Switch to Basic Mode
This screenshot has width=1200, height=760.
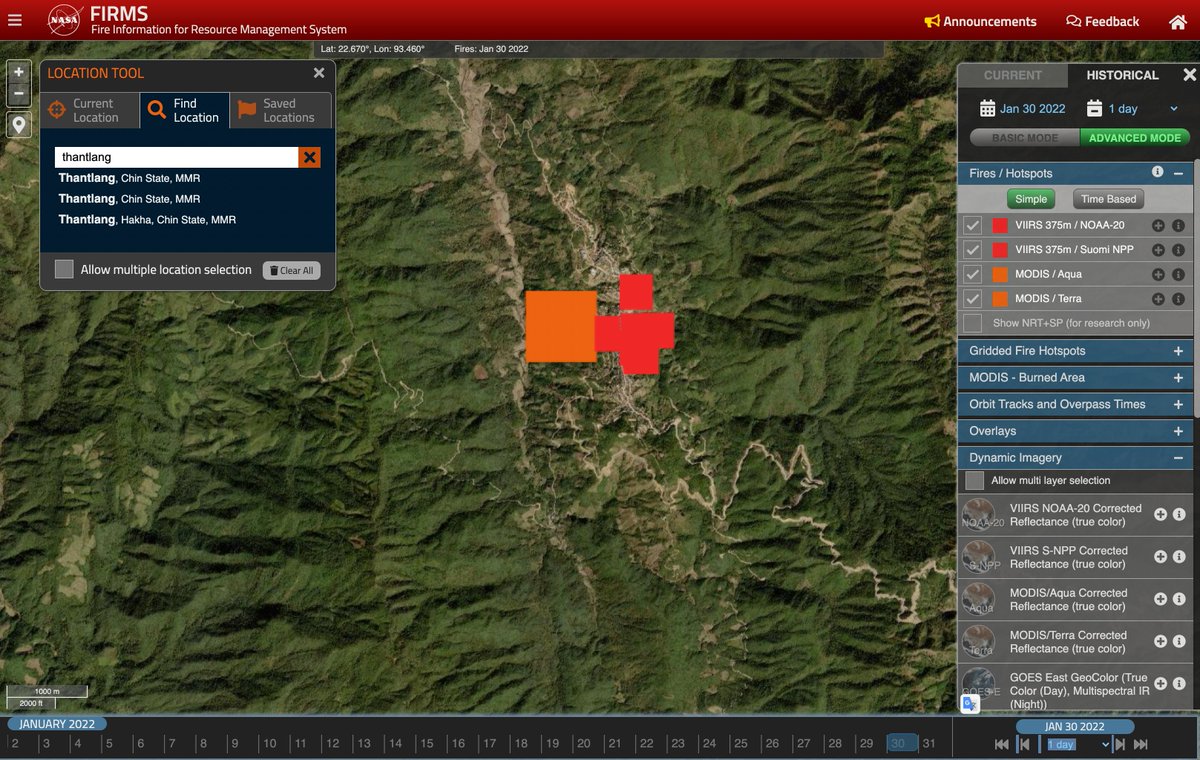pyautogui.click(x=1025, y=138)
